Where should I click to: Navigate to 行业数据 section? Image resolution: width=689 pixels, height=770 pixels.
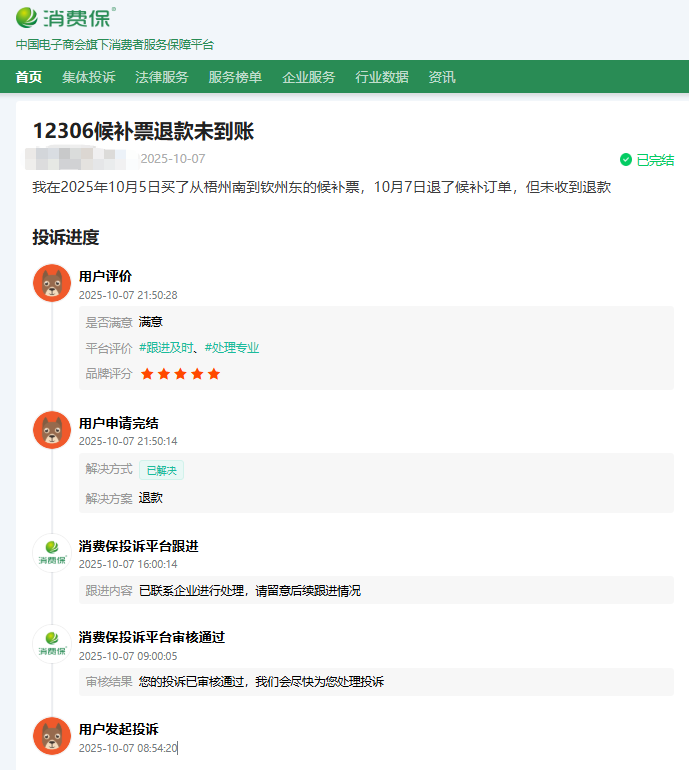[381, 77]
